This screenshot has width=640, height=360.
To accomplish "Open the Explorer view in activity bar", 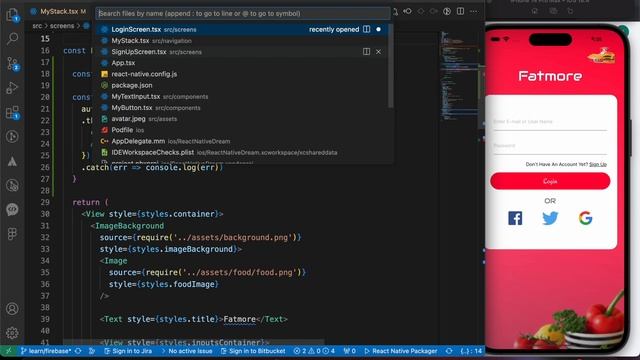I will (x=12, y=15).
